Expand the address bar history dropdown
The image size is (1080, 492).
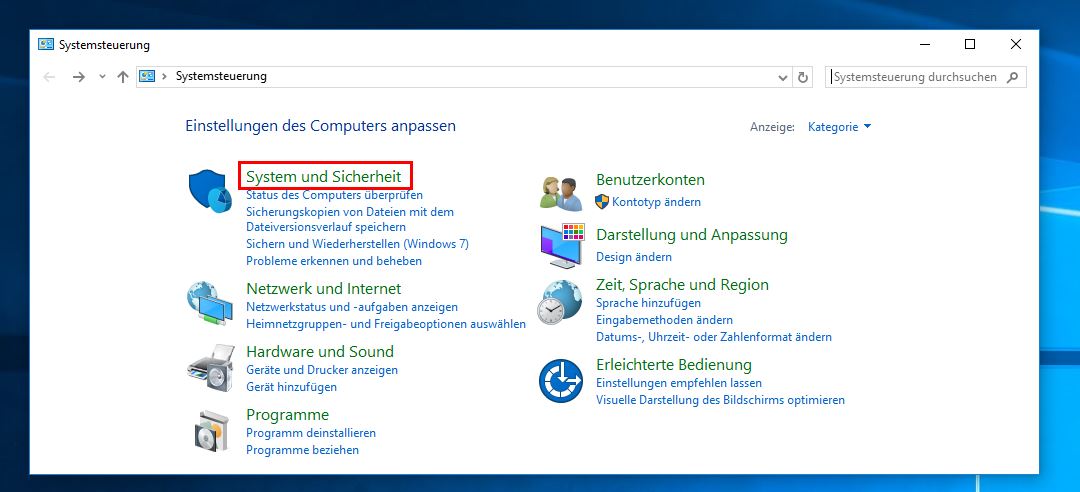point(783,78)
